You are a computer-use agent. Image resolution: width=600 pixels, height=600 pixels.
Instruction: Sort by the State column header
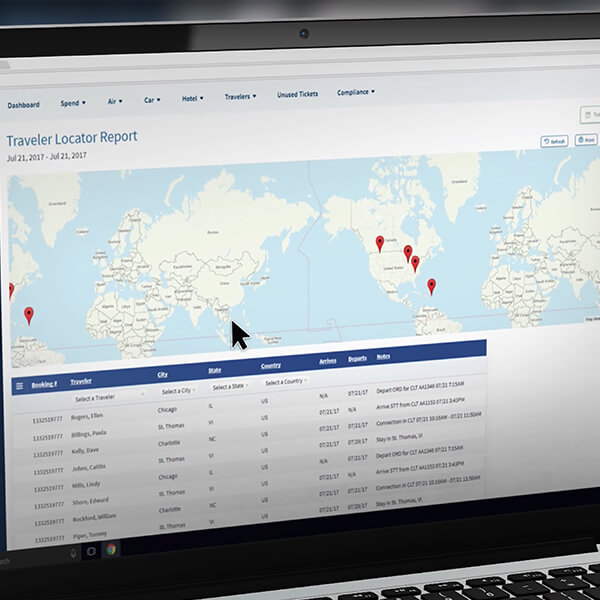tap(215, 370)
